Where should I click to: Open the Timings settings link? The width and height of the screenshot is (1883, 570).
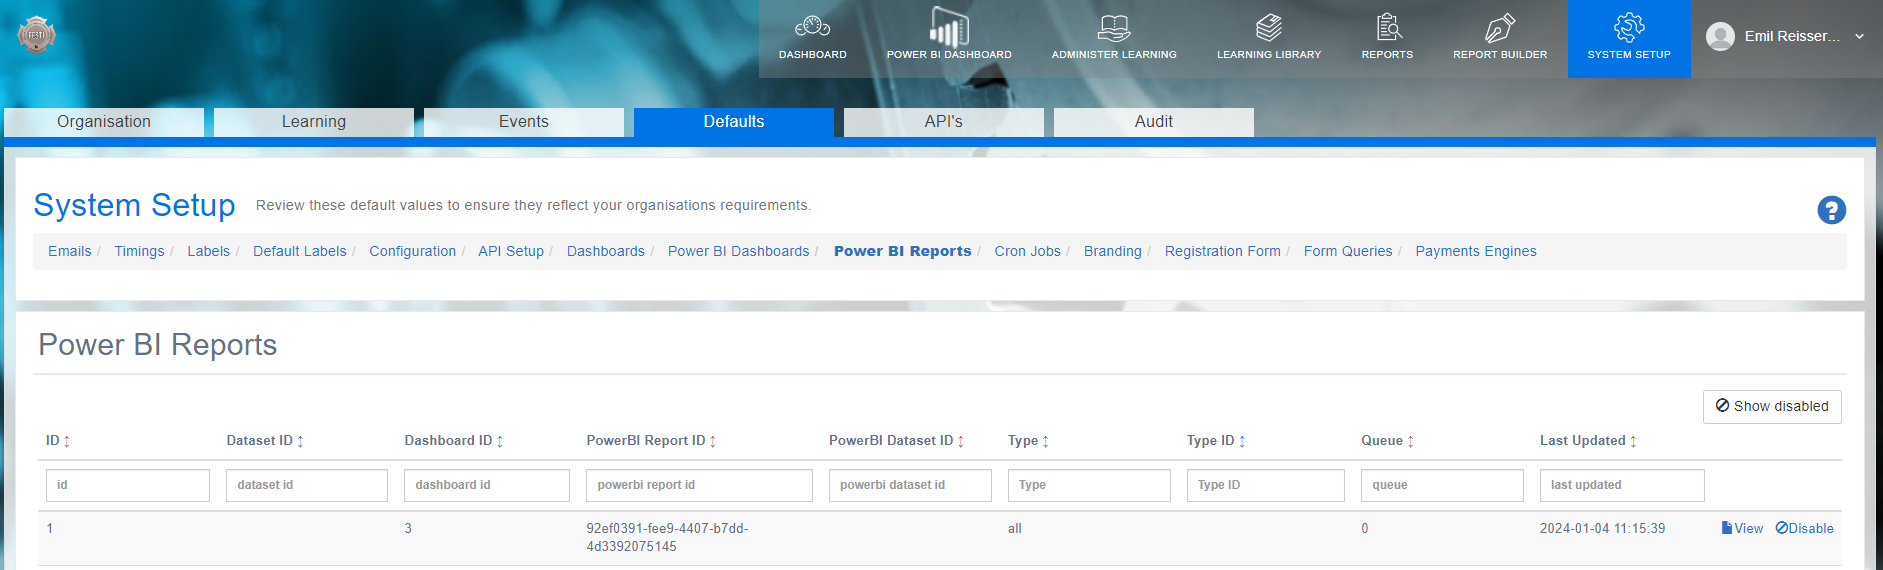[x=139, y=251]
